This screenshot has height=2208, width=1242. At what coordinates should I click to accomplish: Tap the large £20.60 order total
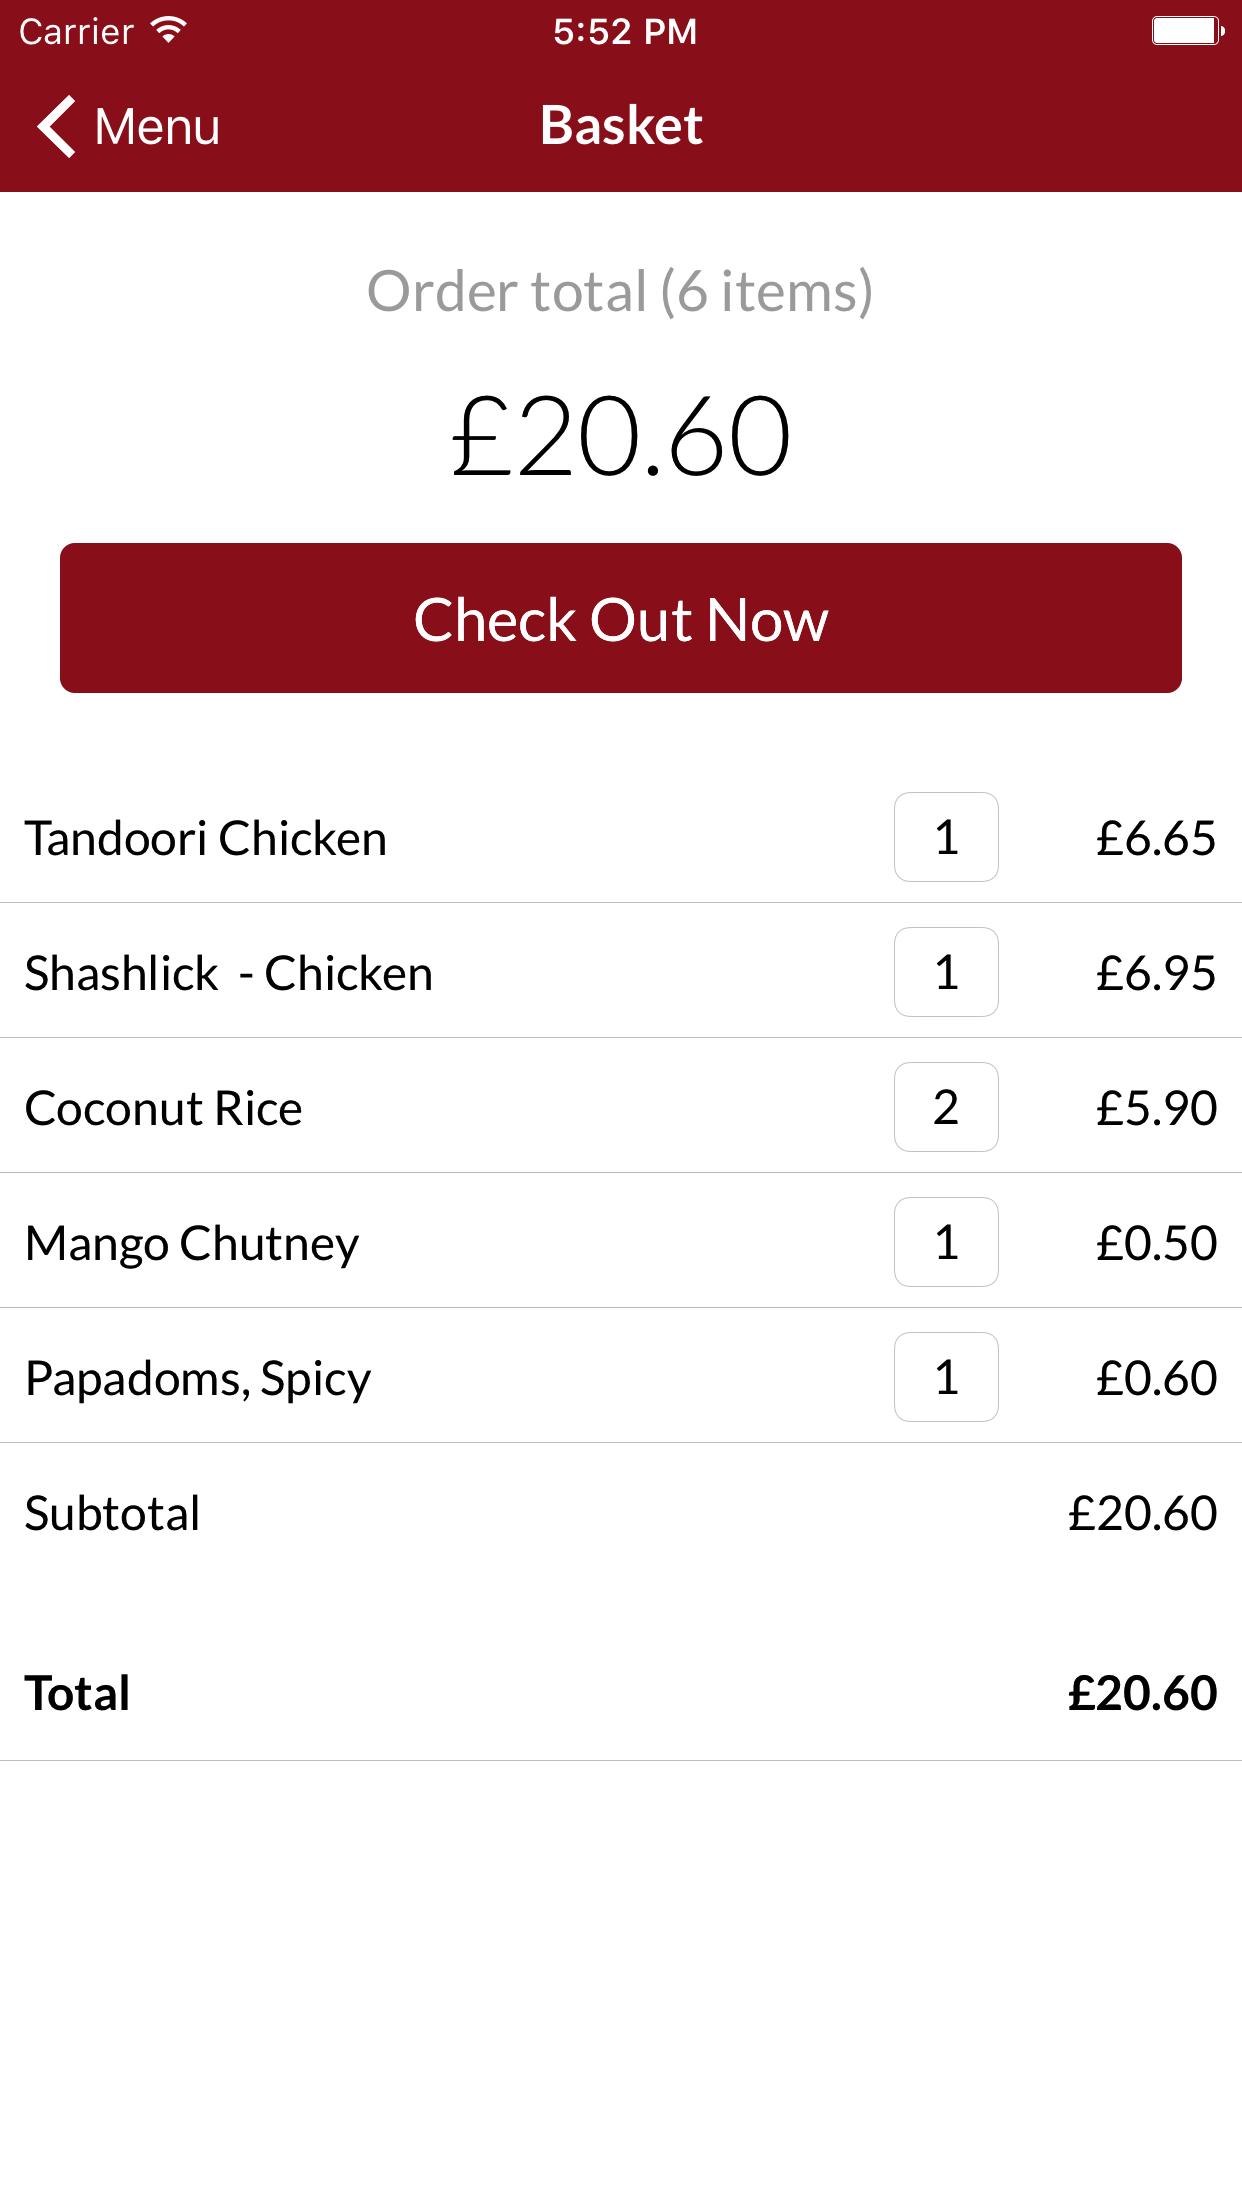pyautogui.click(x=620, y=437)
